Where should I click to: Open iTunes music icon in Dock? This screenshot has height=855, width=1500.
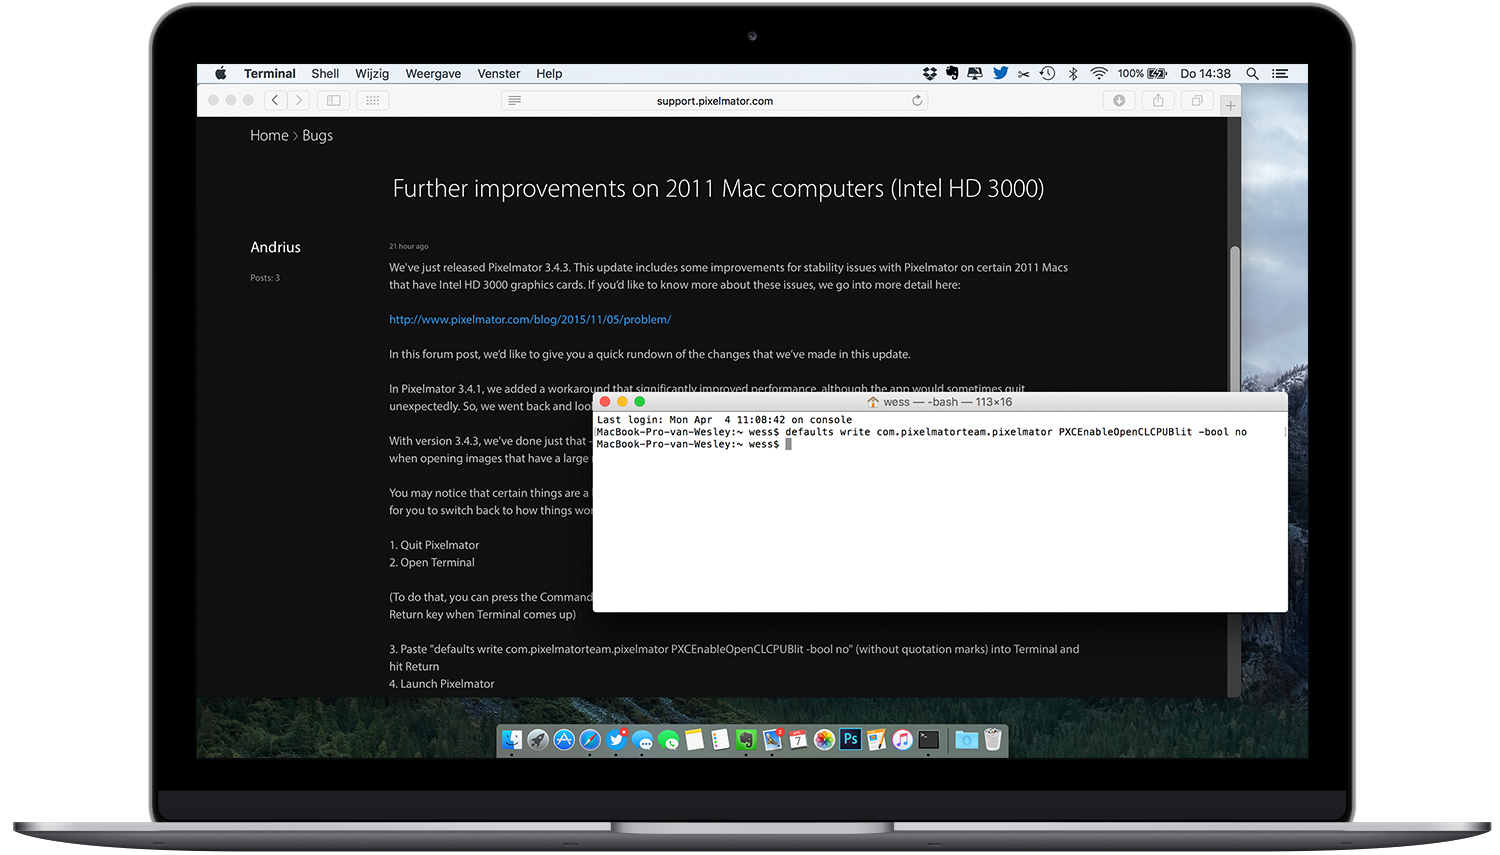pyautogui.click(x=902, y=740)
